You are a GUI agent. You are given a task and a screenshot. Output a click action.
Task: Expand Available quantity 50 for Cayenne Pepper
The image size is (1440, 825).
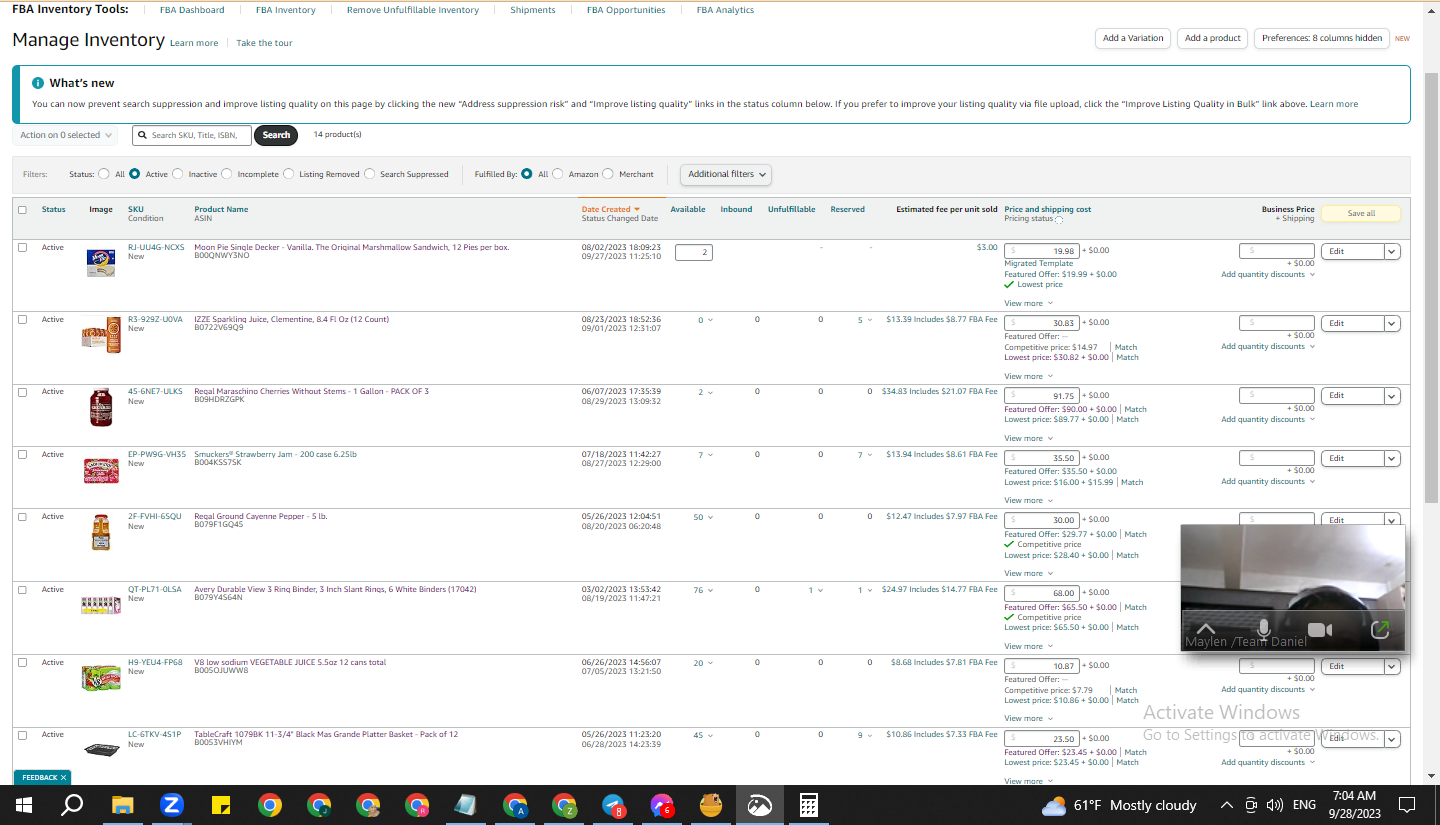704,517
